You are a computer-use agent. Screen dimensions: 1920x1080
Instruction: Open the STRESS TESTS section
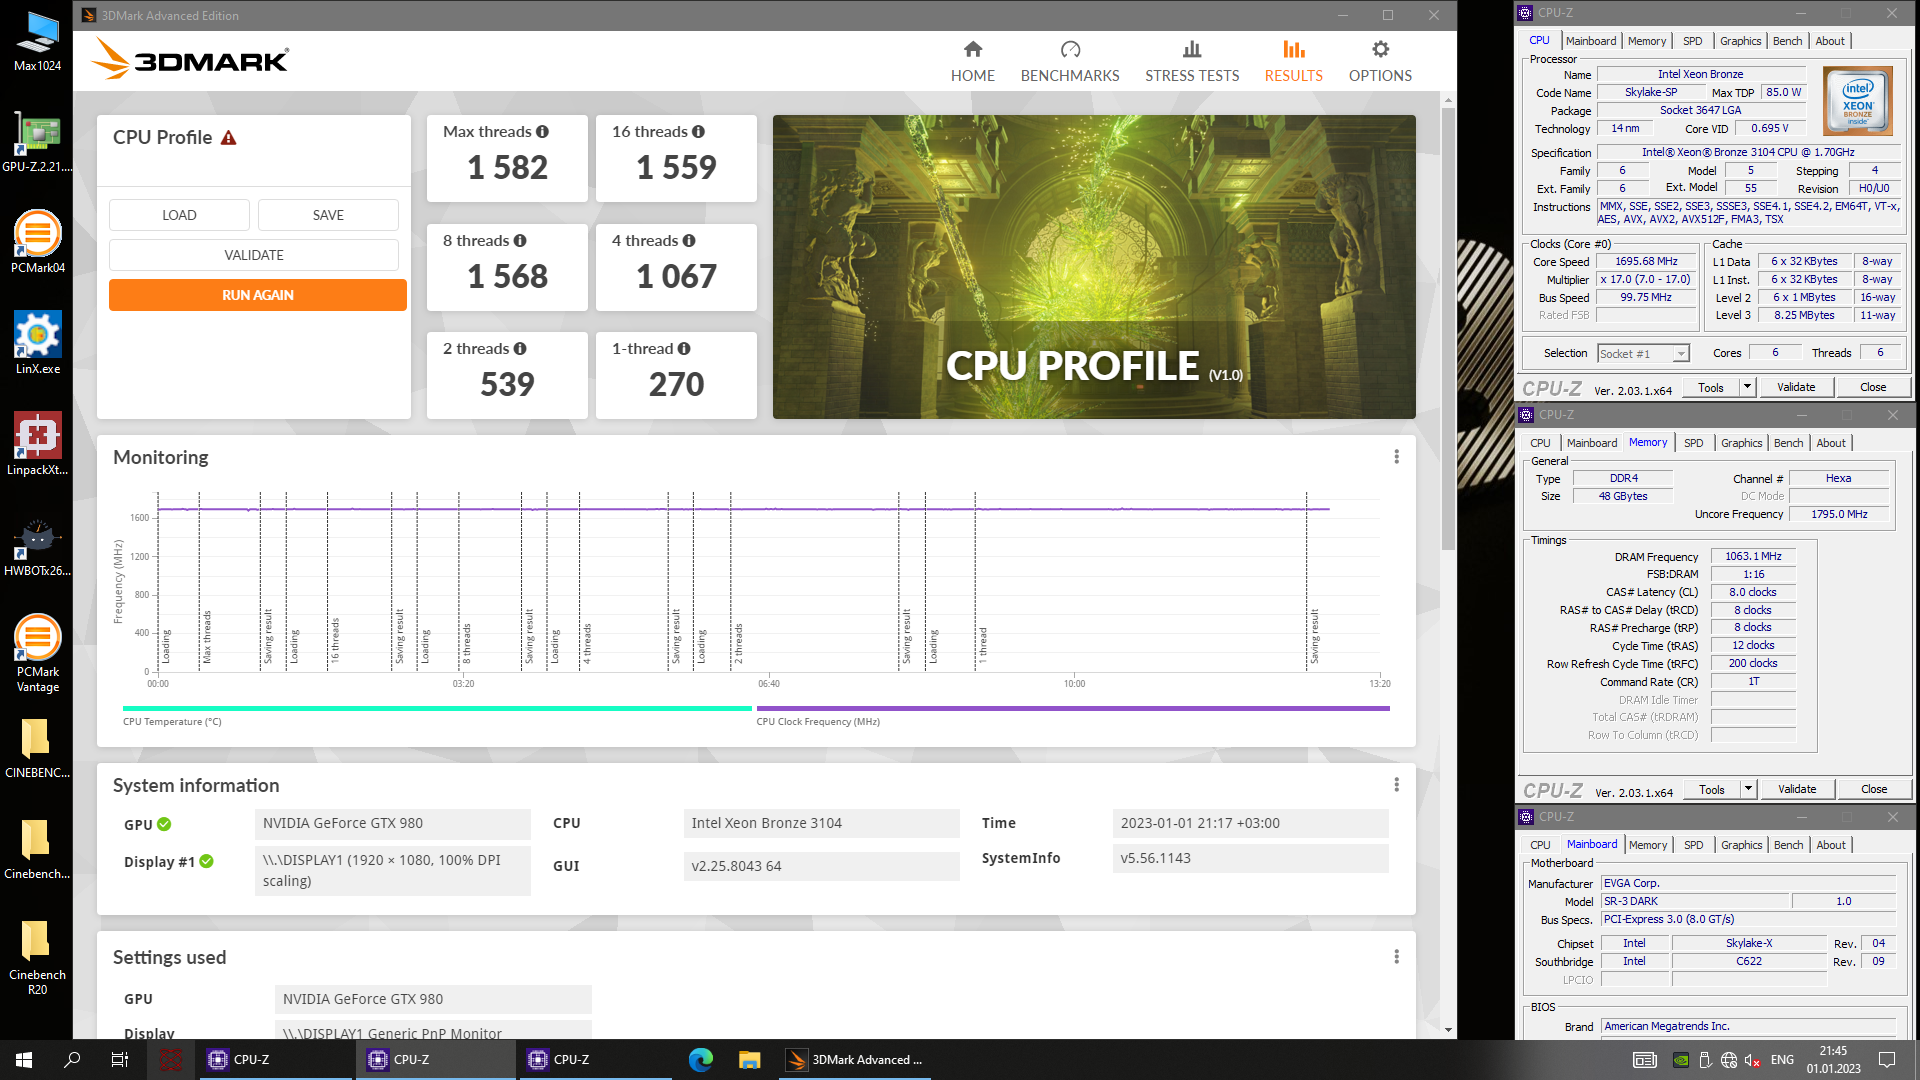point(1192,61)
